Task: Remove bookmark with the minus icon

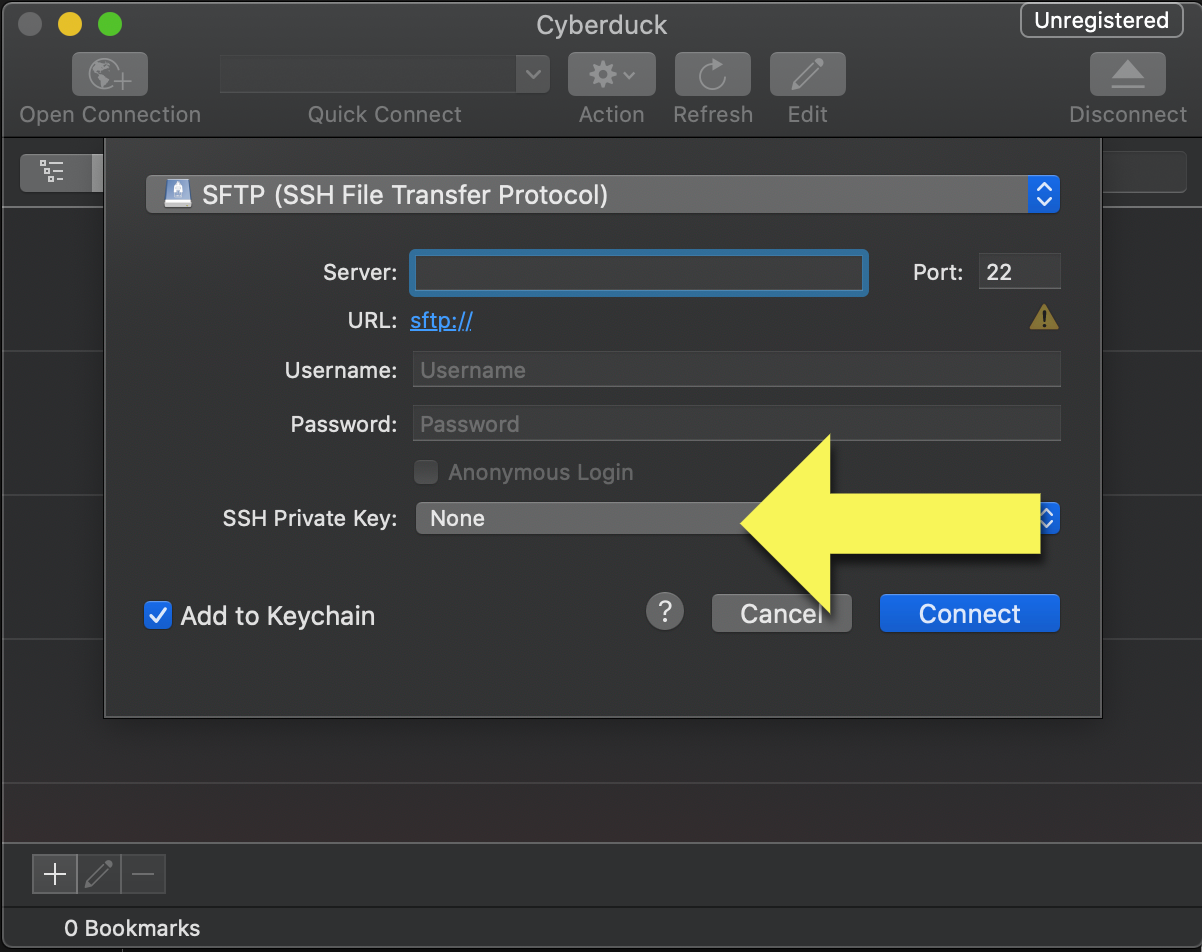Action: pos(143,875)
